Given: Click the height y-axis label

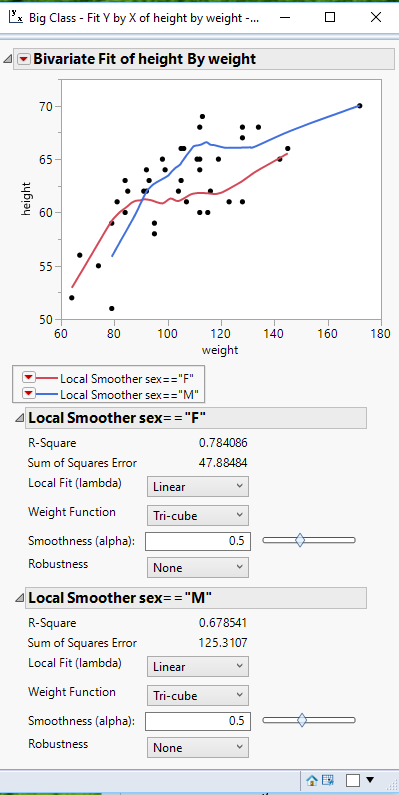Looking at the screenshot, I should (26, 199).
